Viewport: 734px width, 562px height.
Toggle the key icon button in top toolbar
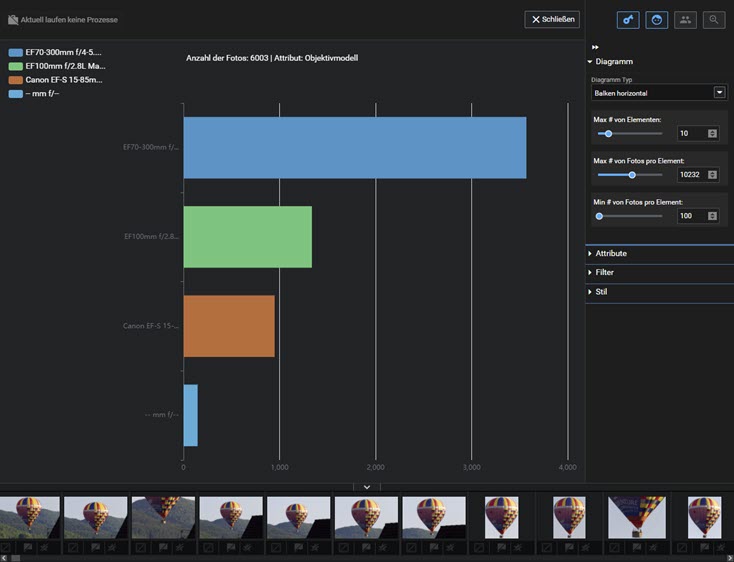pos(628,20)
